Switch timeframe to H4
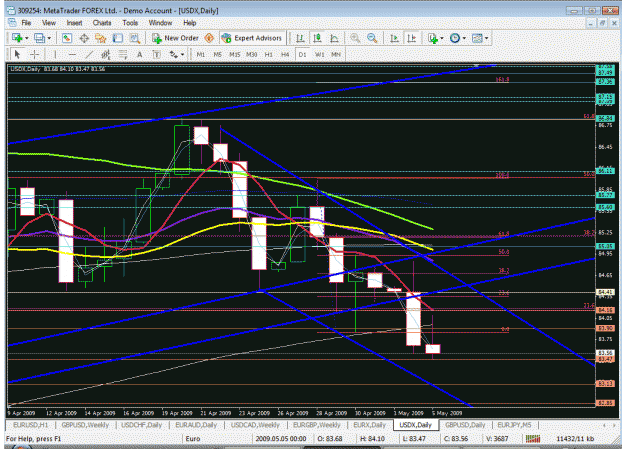Image resolution: width=625 pixels, height=449 pixels. tap(285, 54)
